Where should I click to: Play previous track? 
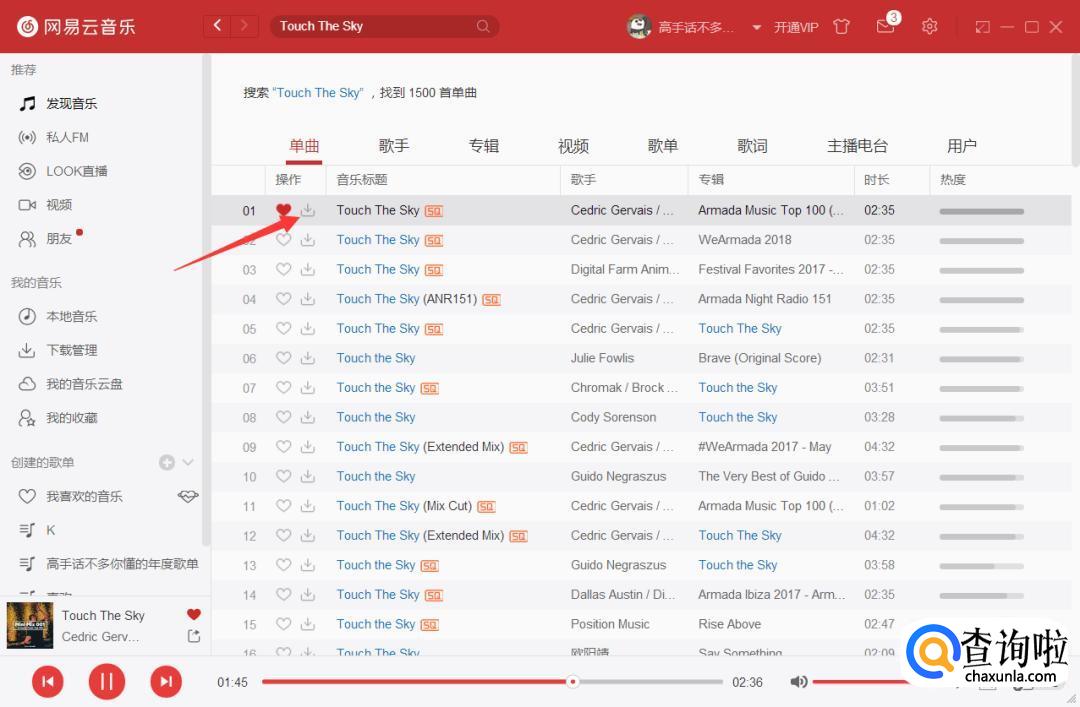[48, 682]
